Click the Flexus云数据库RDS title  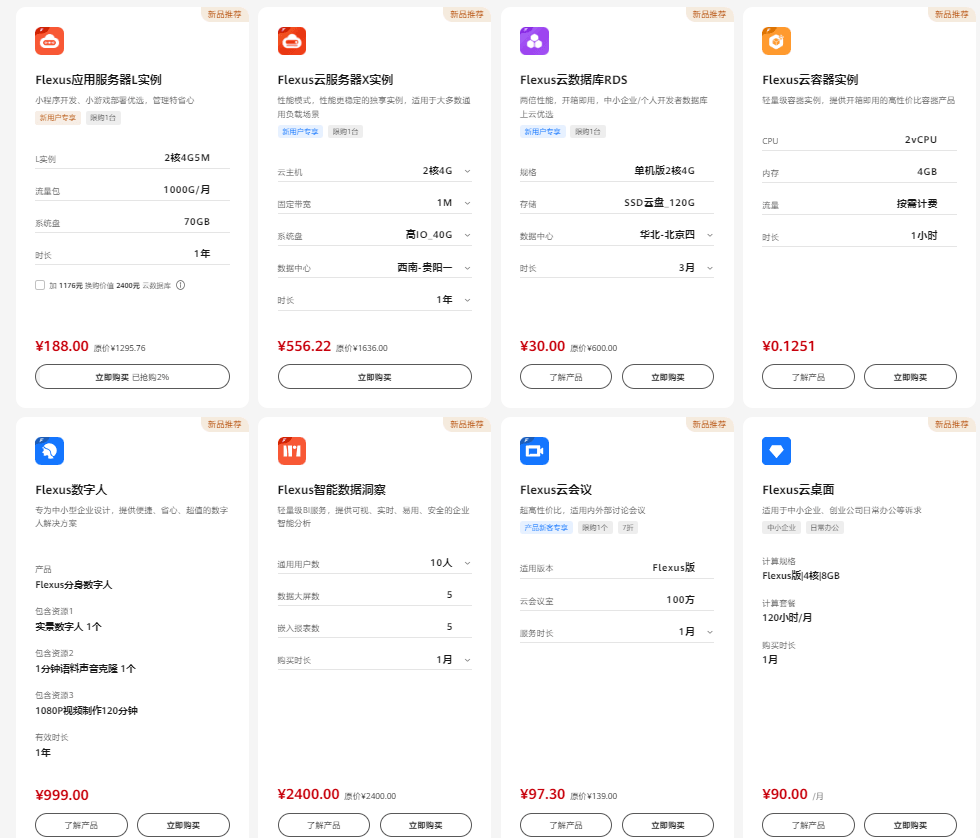tap(573, 80)
